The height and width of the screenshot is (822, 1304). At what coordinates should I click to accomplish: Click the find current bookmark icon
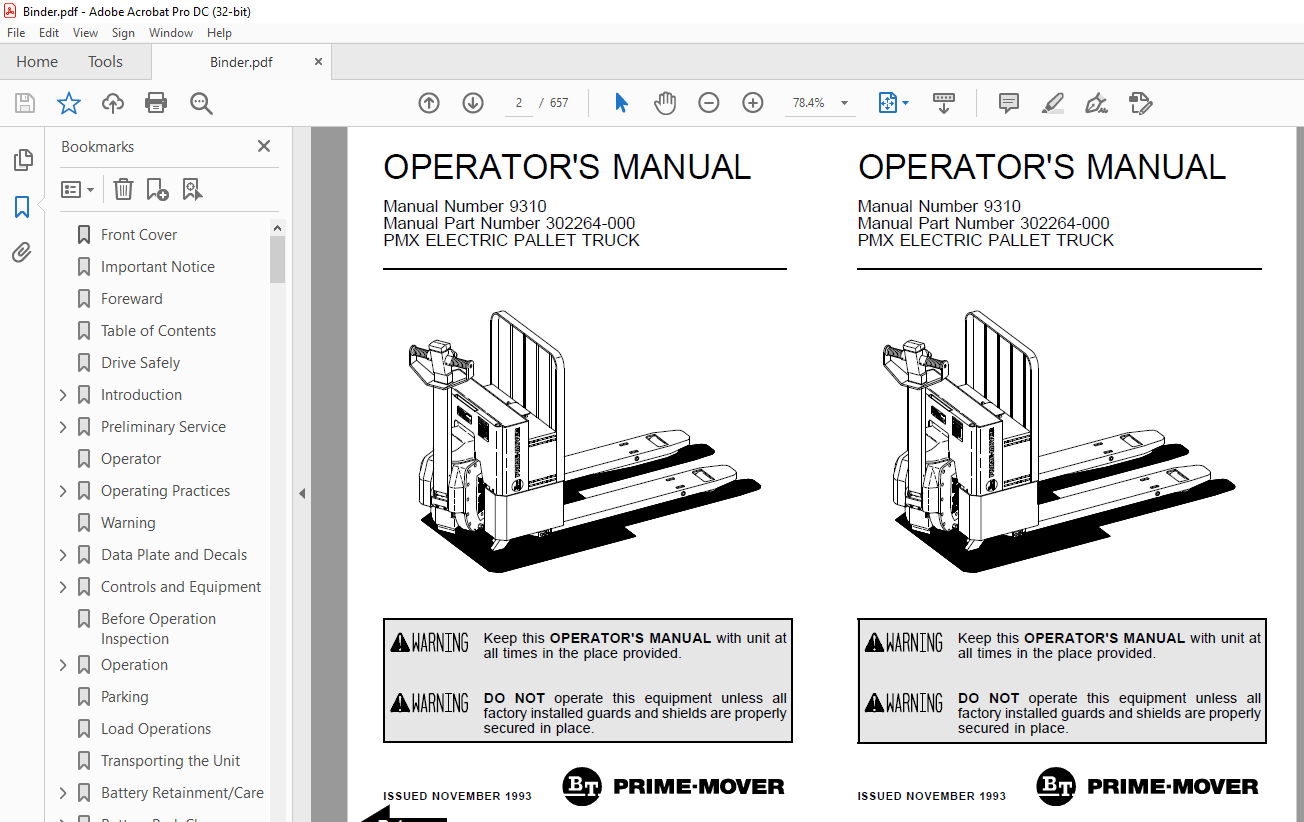click(192, 189)
